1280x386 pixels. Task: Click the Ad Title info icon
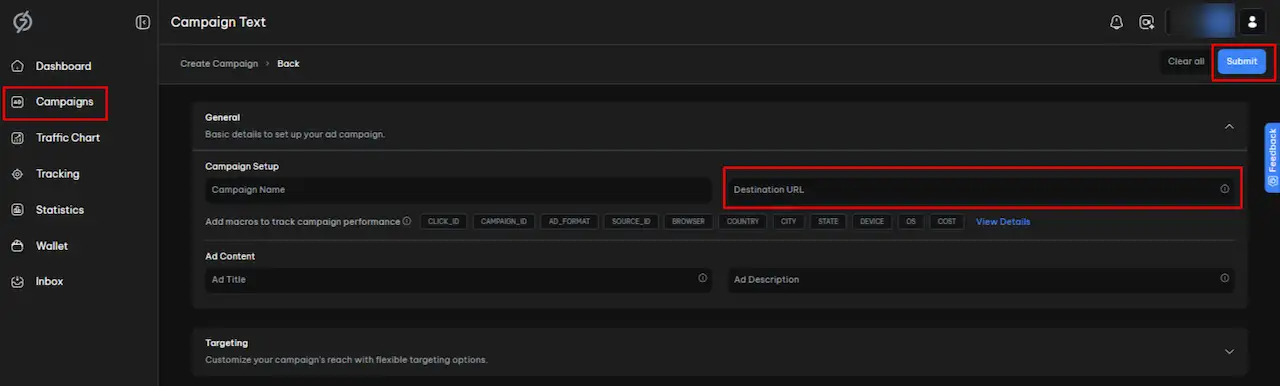click(x=702, y=279)
